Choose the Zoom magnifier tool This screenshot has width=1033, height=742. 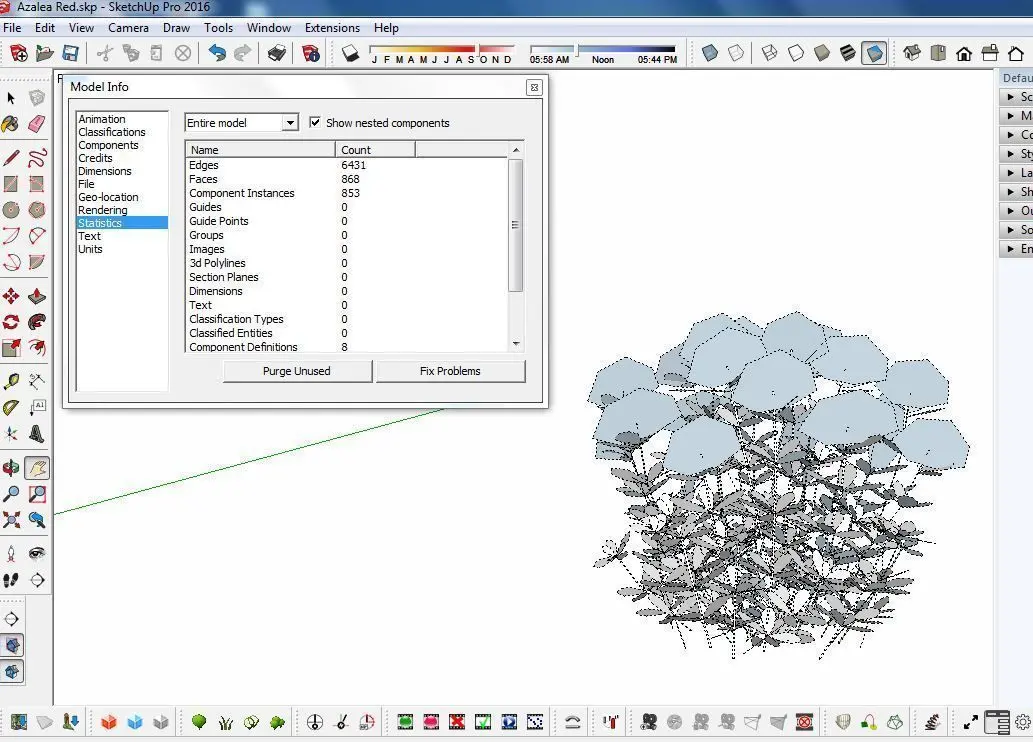click(x=11, y=494)
